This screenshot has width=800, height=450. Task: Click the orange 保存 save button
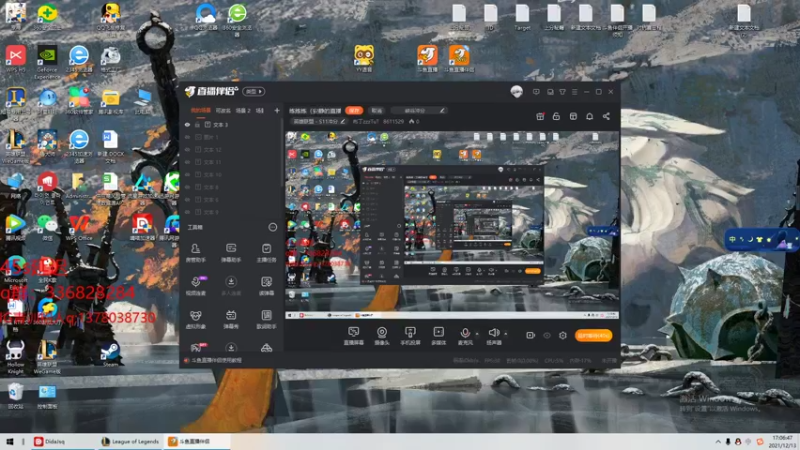coord(354,110)
